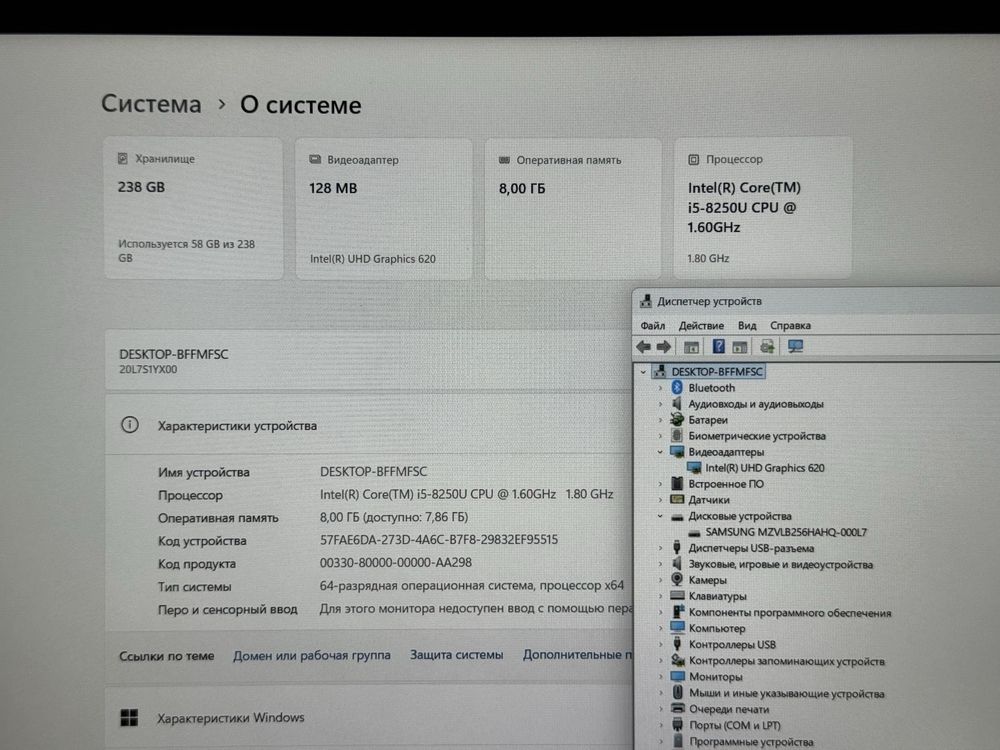This screenshot has width=1000, height=750.
Task: Open the Файл menu
Action: click(652, 326)
